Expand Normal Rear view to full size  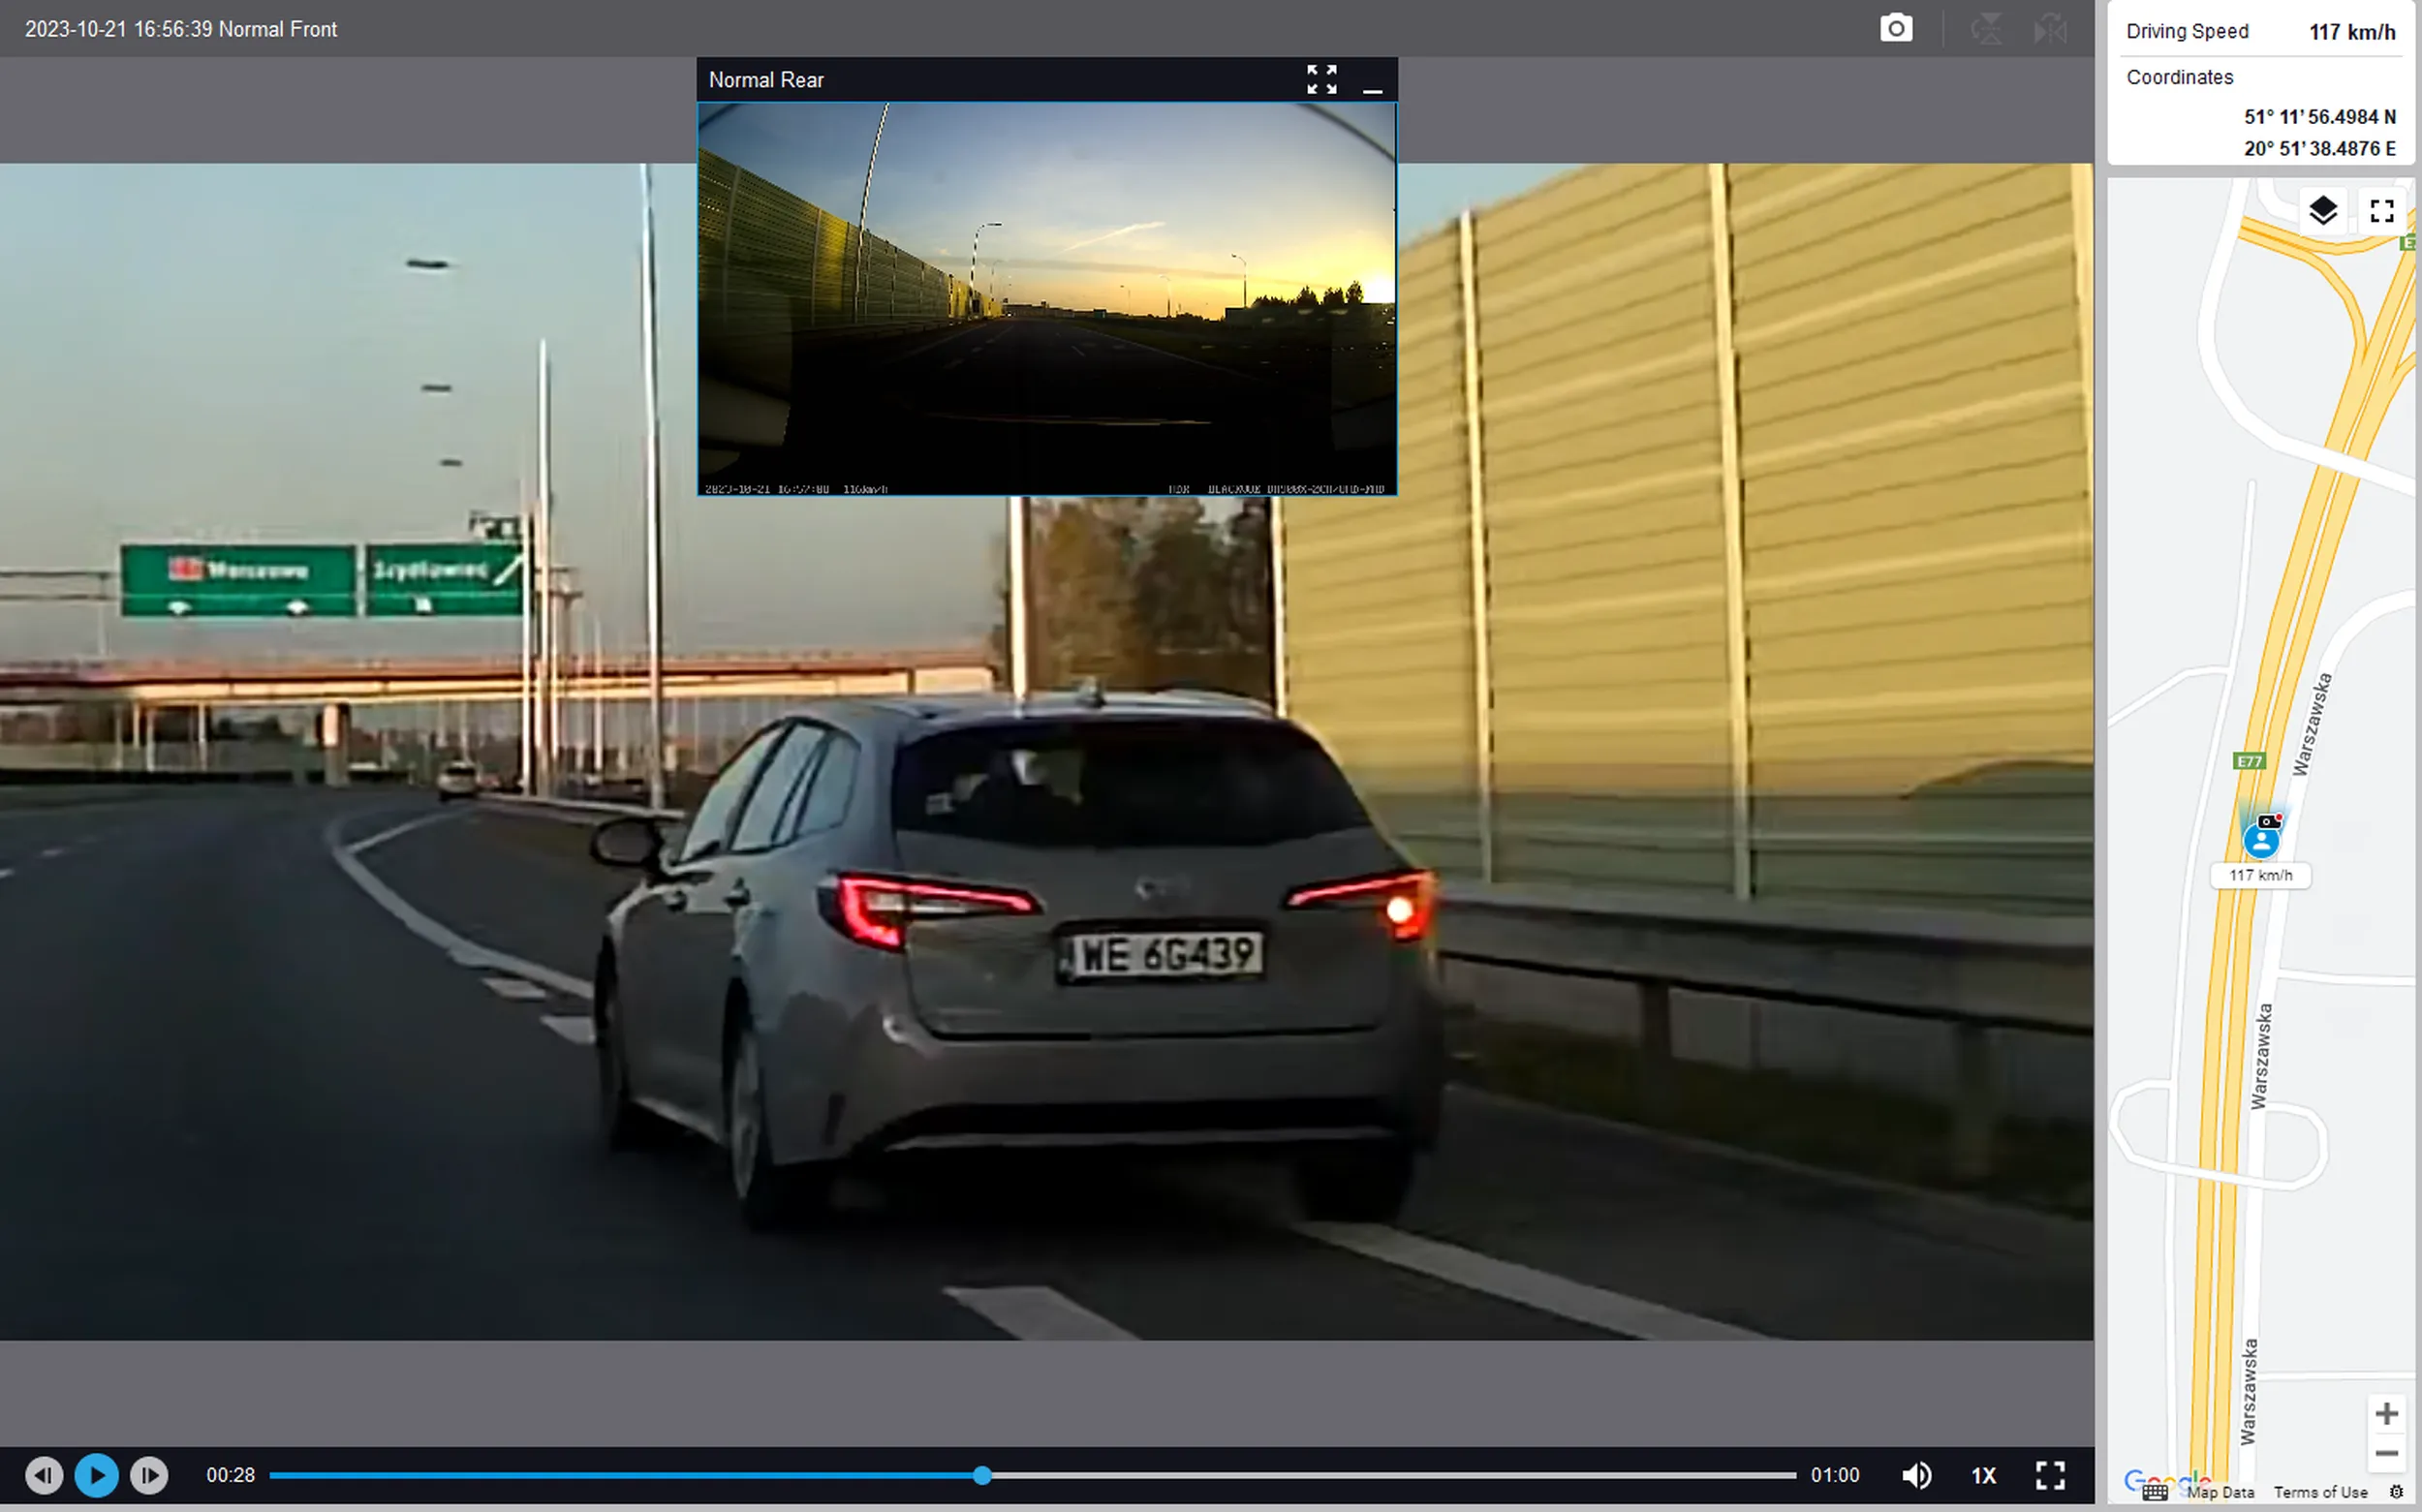tap(1321, 79)
